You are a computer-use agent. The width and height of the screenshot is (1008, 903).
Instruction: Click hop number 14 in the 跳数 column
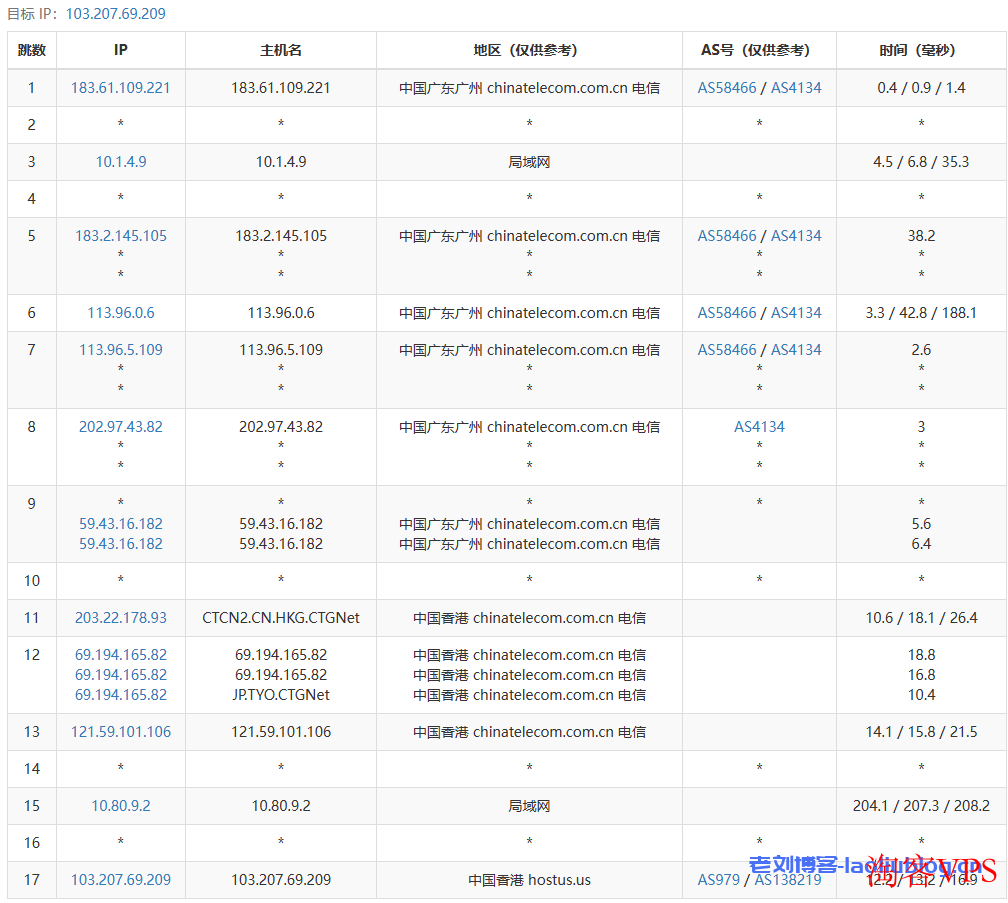tap(32, 769)
